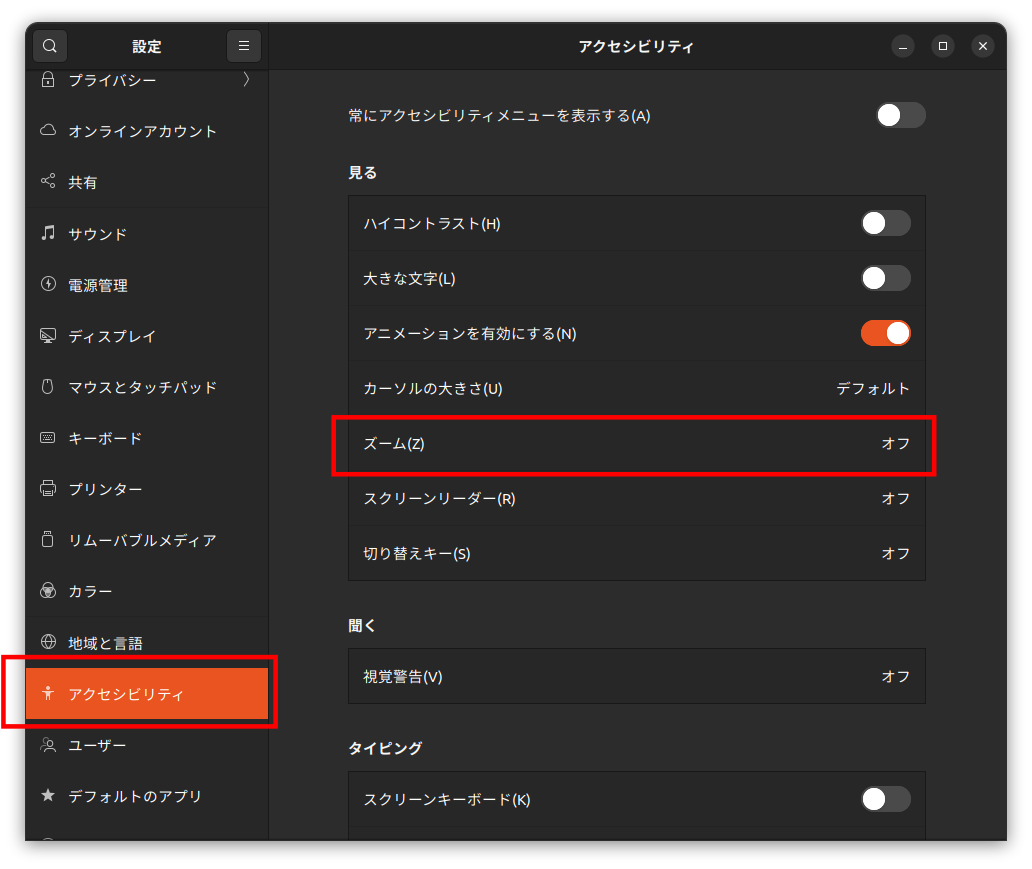Click the star icon beside デフォルトのアプリ
The height and width of the screenshot is (869, 1032).
tap(48, 795)
